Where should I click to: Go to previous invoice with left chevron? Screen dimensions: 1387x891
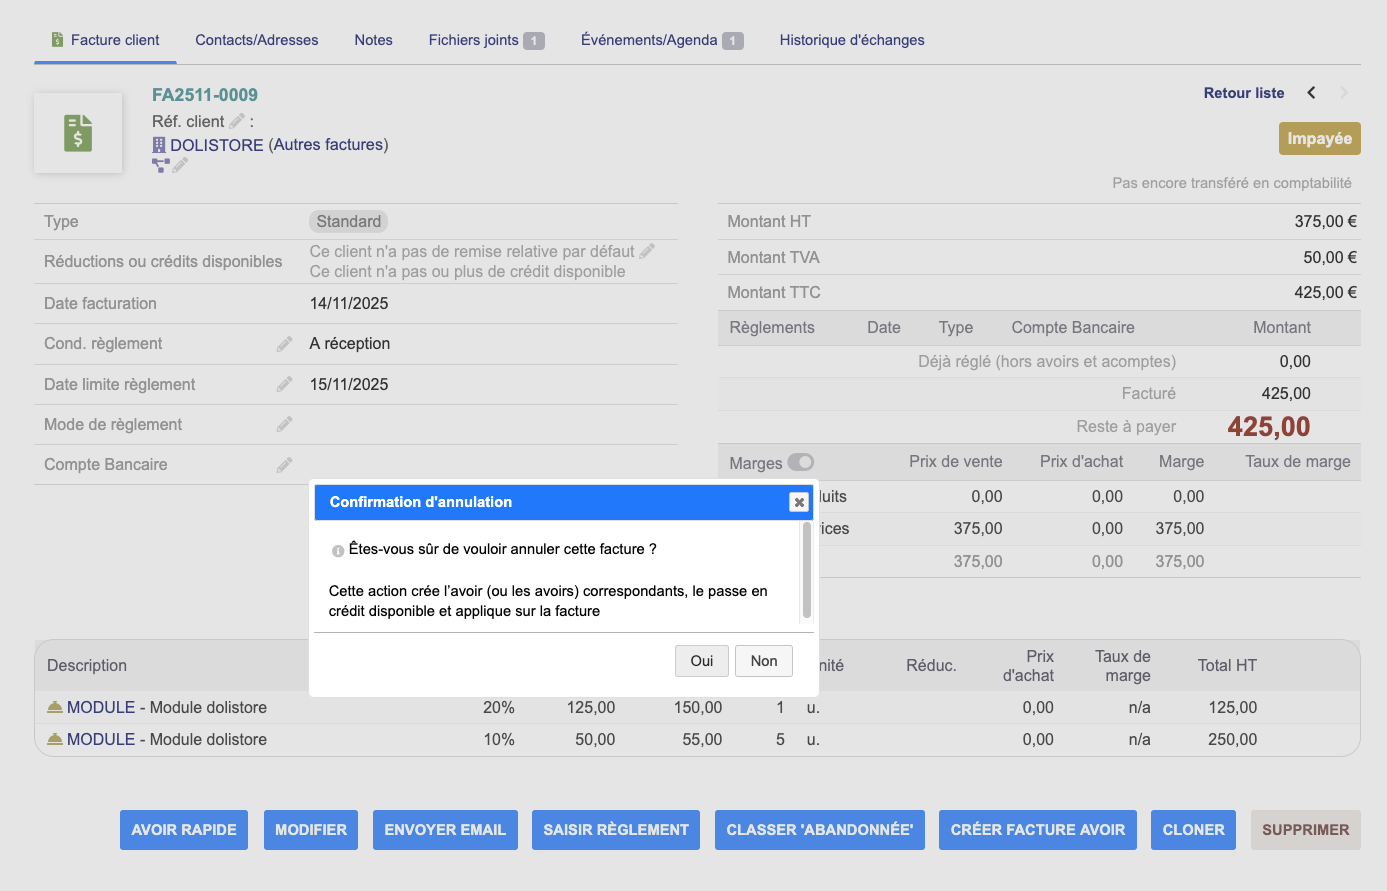[1311, 93]
